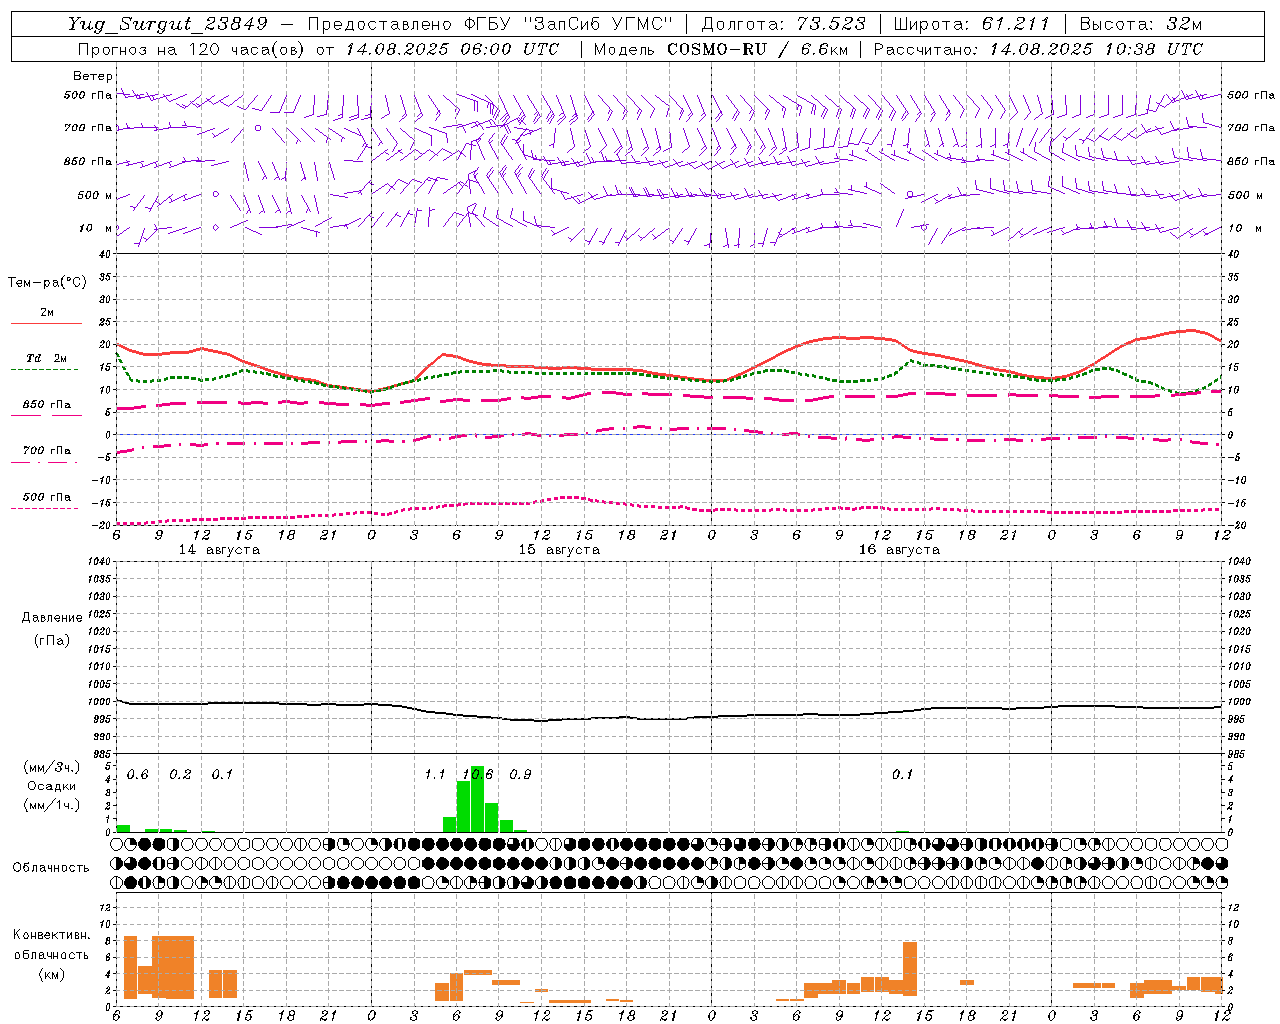Viewport: 1280px width, 1024px height.
Task: Click the station title Yug_Surgut_23849
Action: pyautogui.click(x=168, y=24)
